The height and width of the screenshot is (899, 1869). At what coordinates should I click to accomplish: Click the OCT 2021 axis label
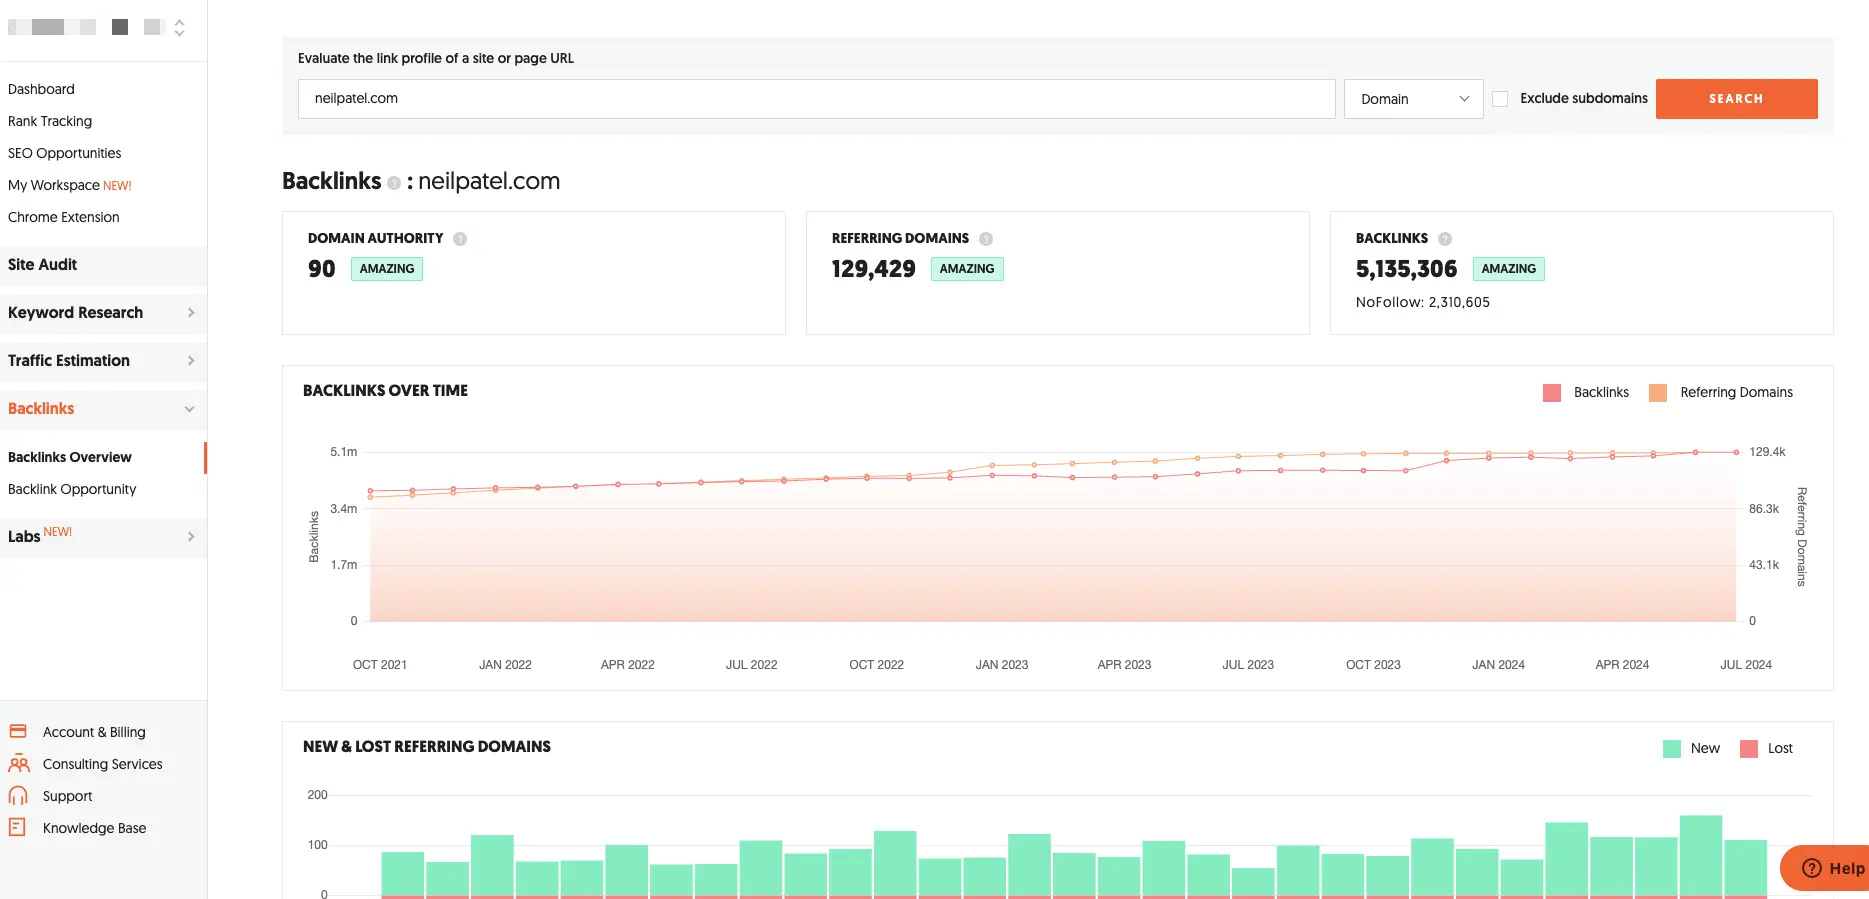379,665
